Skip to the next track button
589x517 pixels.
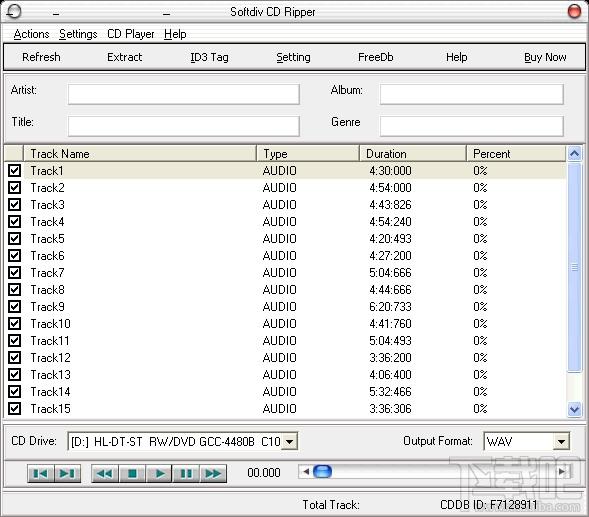[x=68, y=473]
